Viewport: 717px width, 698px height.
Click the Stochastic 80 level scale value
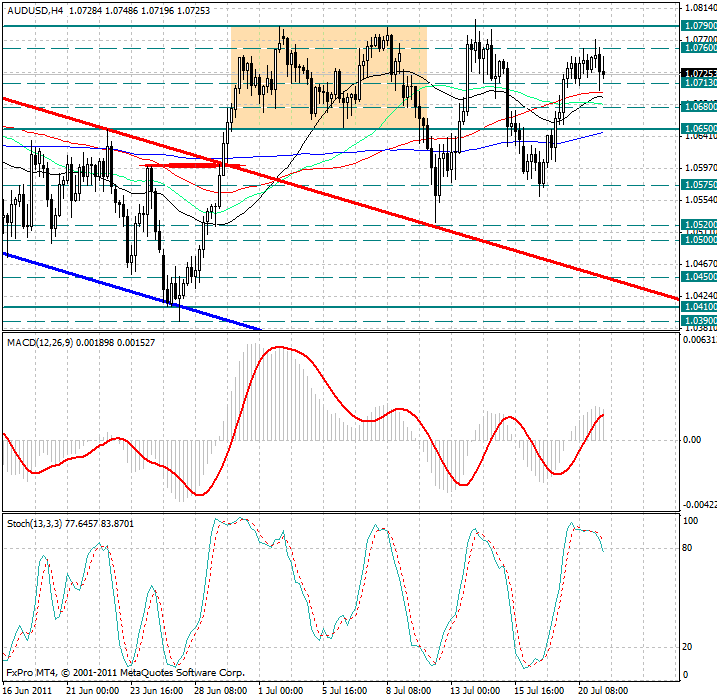687,548
